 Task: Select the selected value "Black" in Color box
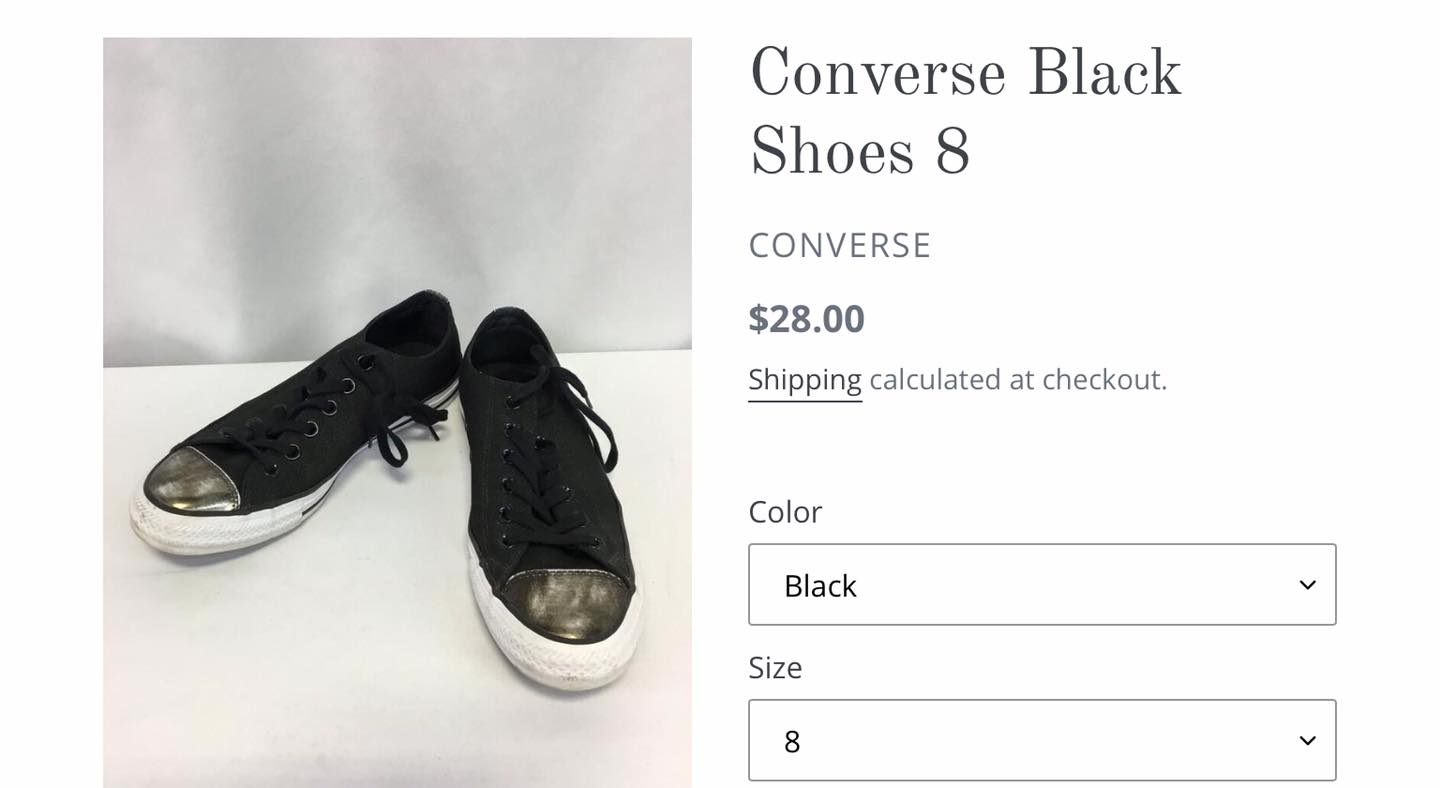click(820, 586)
